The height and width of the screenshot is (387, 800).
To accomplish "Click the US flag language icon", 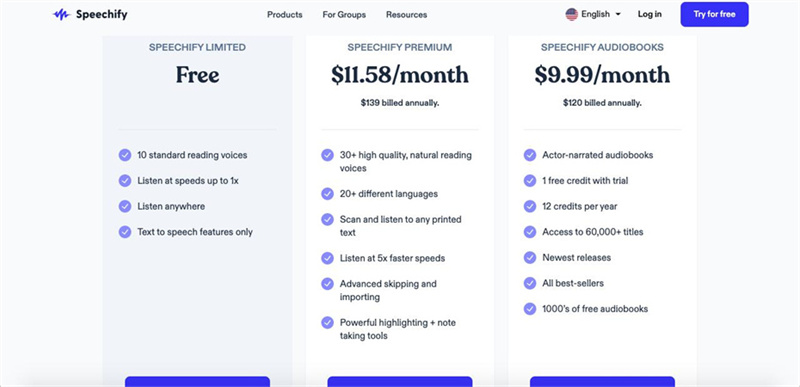I will tap(571, 14).
